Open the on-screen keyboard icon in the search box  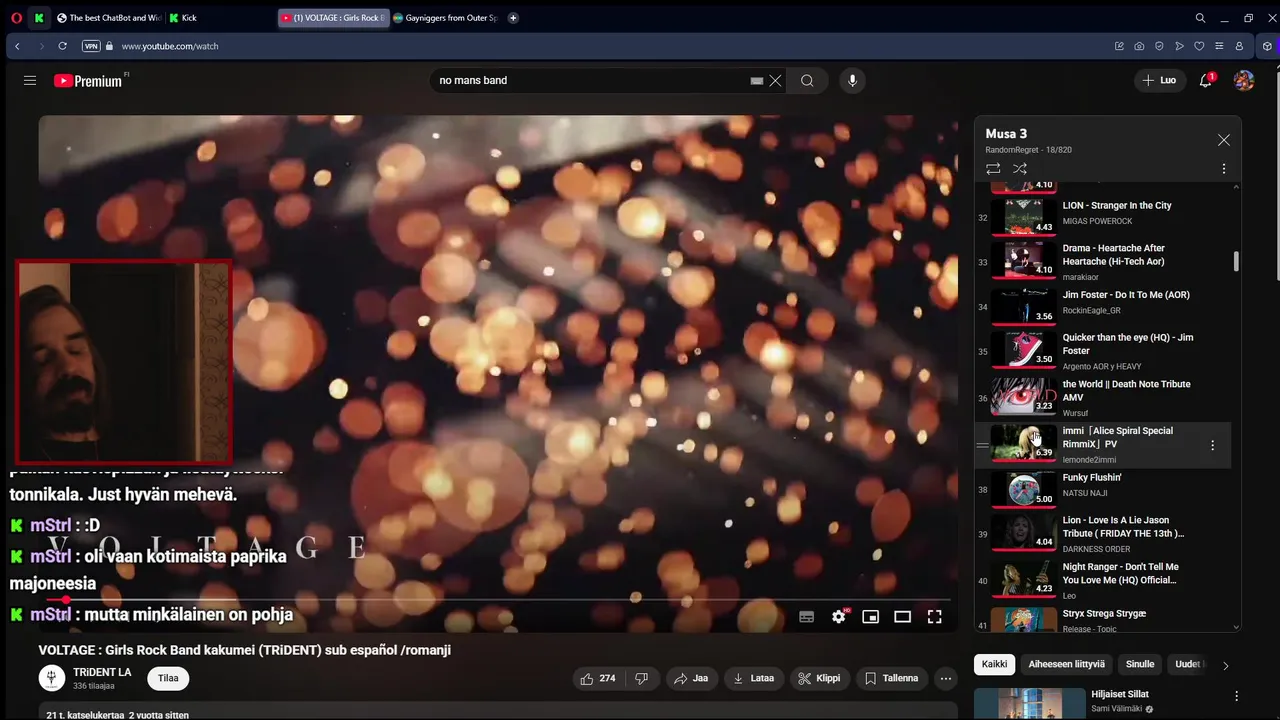click(757, 81)
